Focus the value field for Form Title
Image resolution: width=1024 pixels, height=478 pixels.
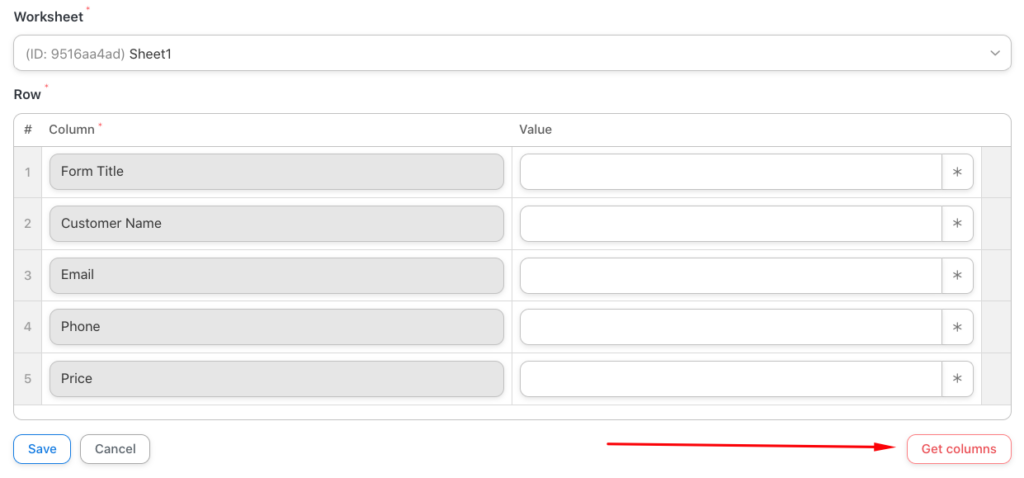click(731, 172)
